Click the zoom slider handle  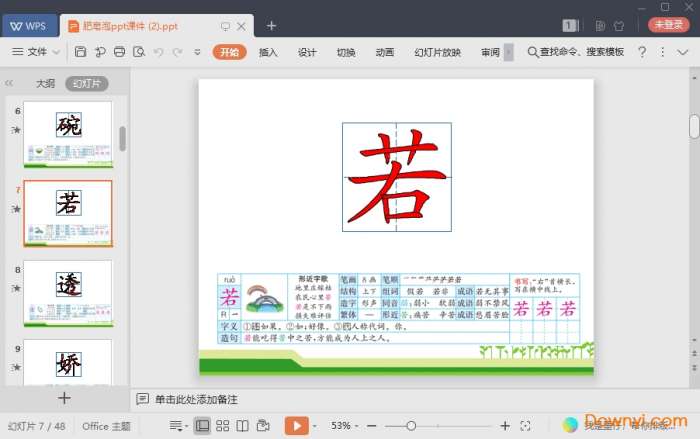[x=411, y=426]
